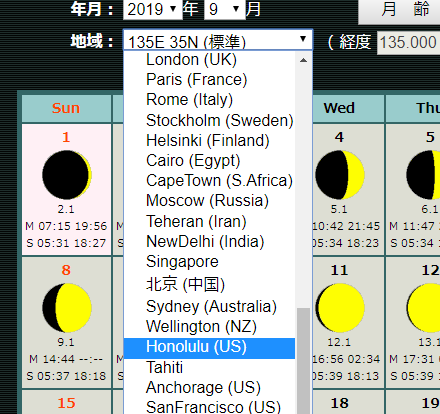Open the month dropdown showing 9

pos(224,9)
